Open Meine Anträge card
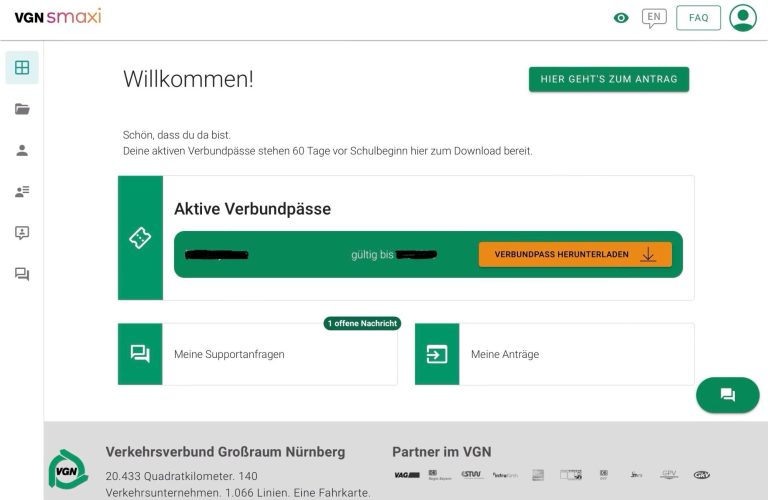This screenshot has width=768, height=500. click(x=554, y=354)
